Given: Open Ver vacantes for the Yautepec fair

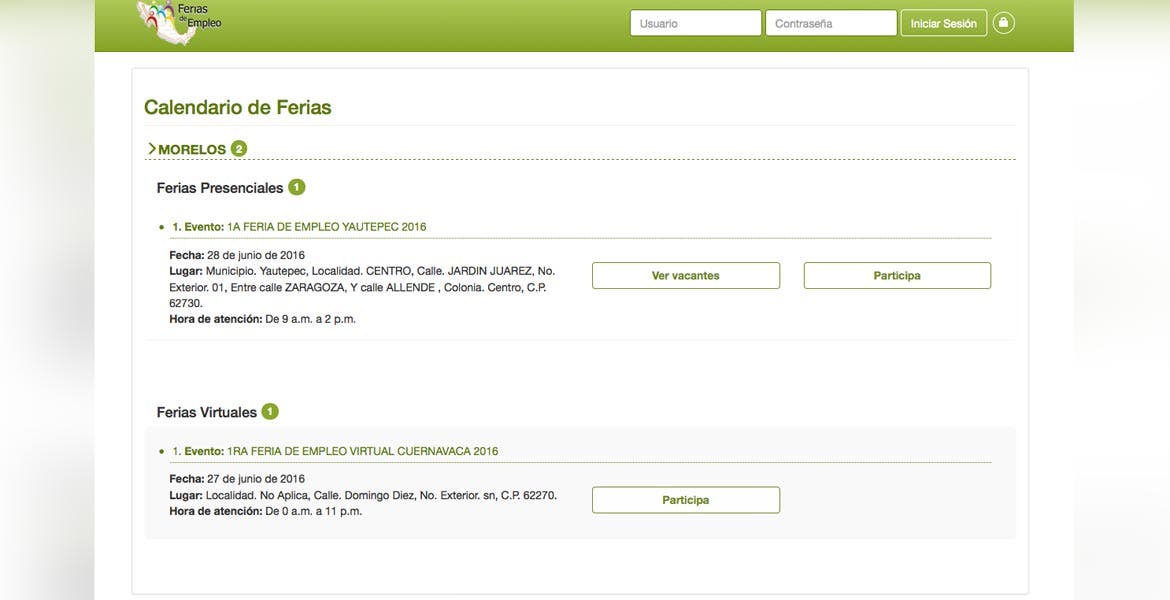Looking at the screenshot, I should click(685, 276).
